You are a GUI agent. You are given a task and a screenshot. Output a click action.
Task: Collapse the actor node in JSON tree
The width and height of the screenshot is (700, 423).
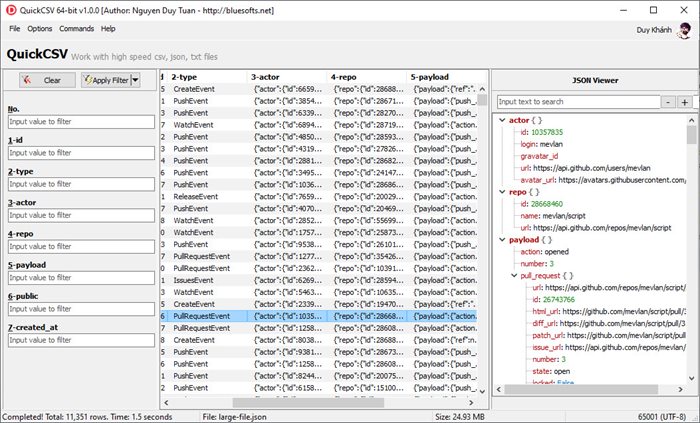[x=502, y=120]
